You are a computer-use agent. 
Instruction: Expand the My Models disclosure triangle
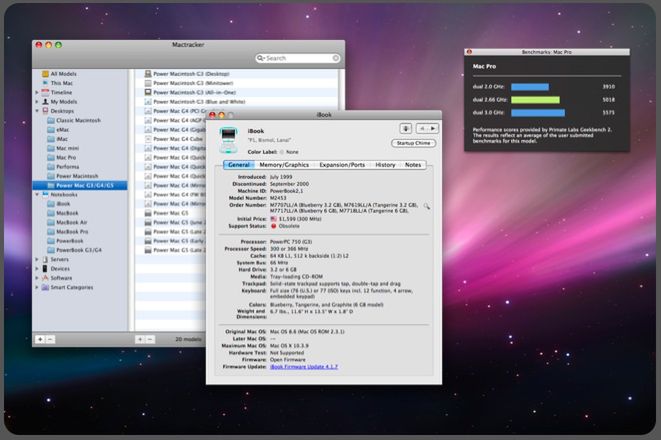[37, 102]
